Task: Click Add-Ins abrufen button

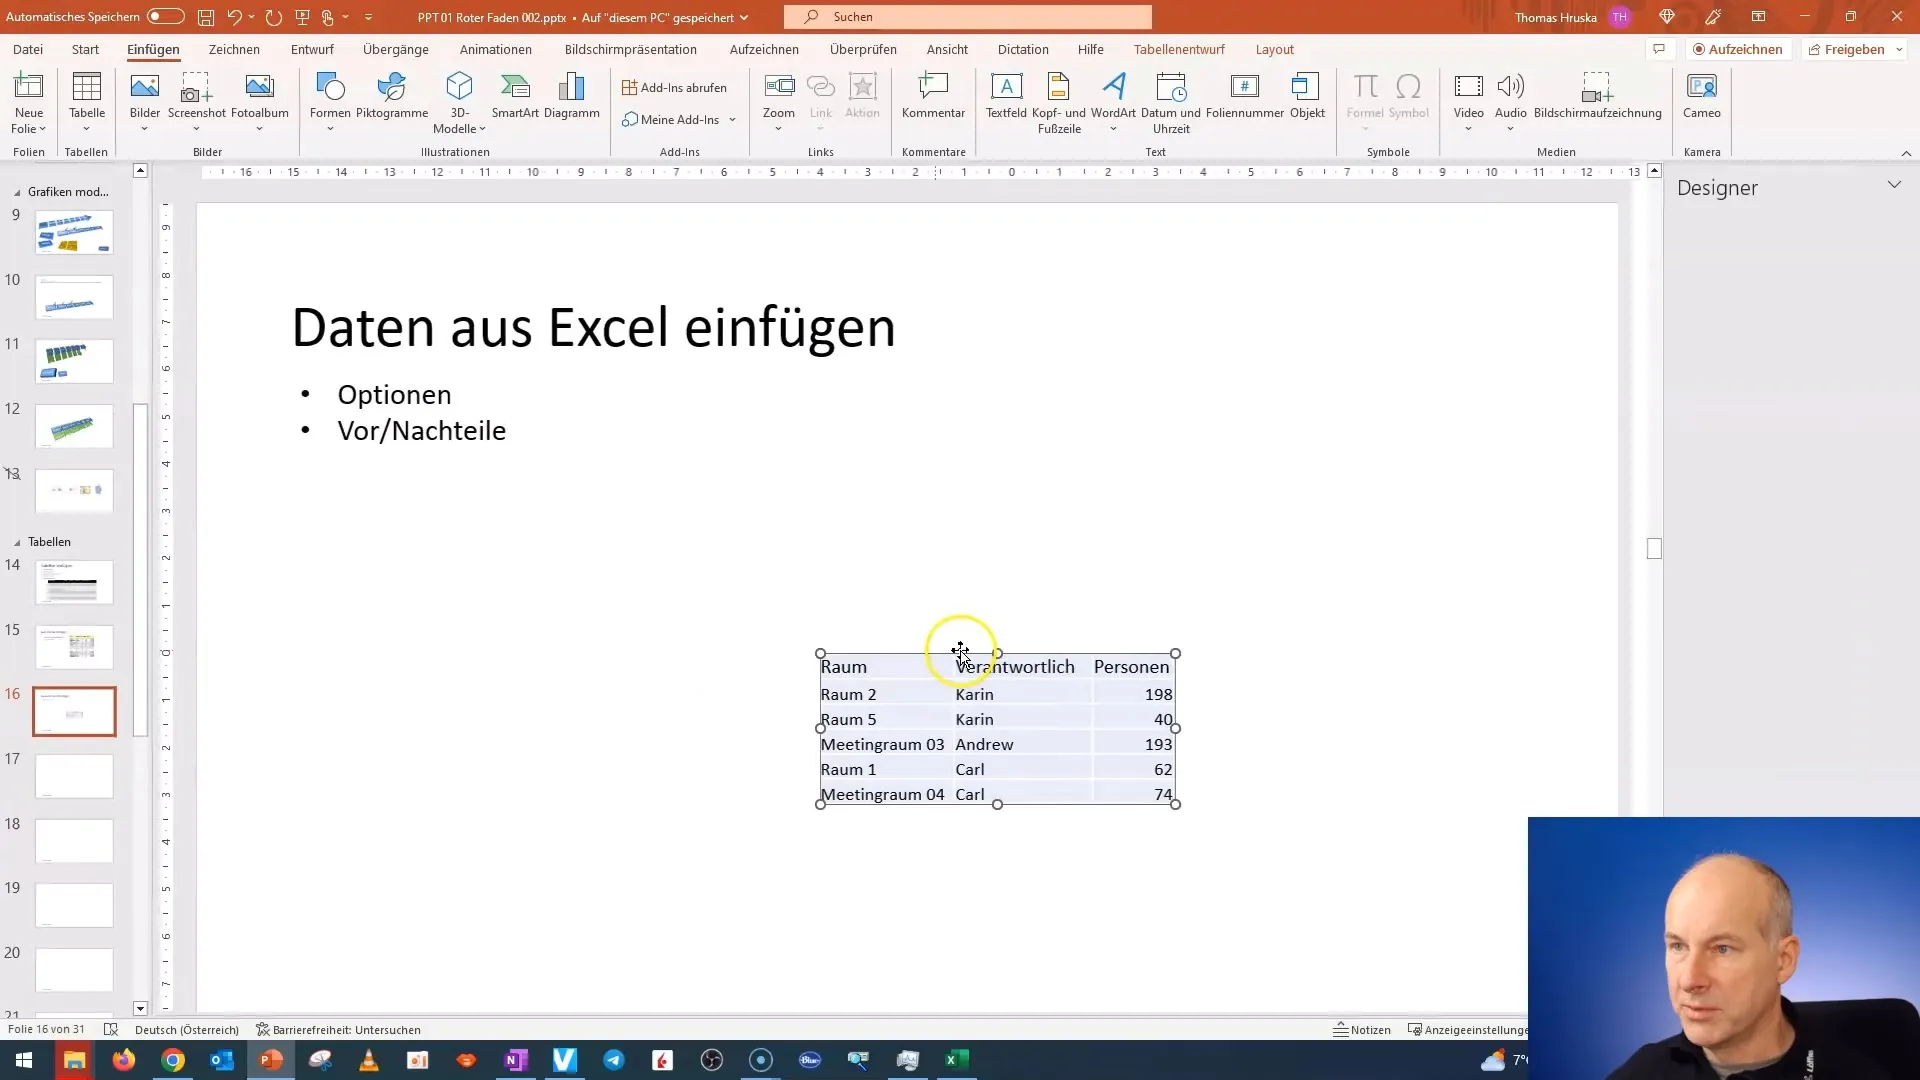Action: click(675, 88)
